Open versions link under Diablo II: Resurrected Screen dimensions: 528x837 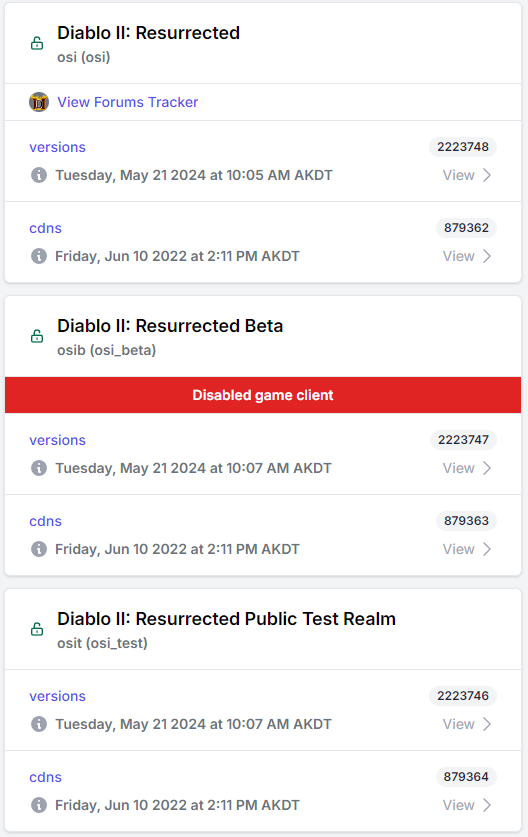click(x=57, y=147)
